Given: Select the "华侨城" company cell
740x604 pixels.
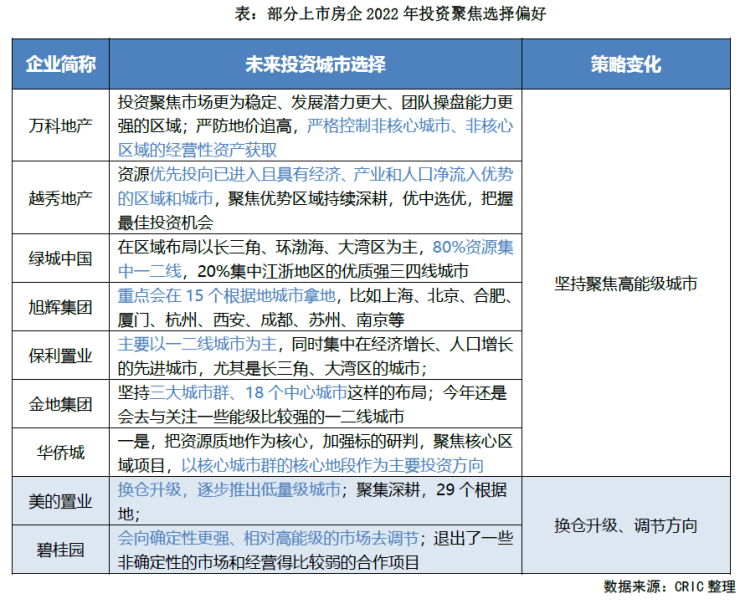Looking at the screenshot, I should [x=60, y=453].
